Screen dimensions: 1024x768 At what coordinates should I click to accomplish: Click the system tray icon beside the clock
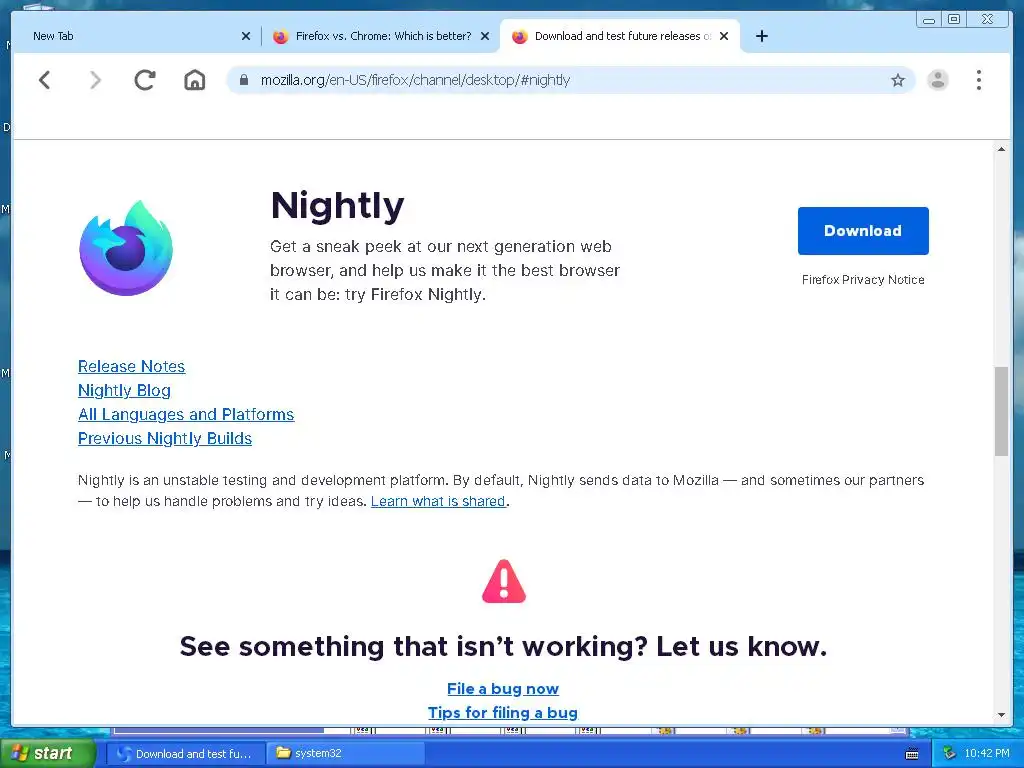click(949, 754)
